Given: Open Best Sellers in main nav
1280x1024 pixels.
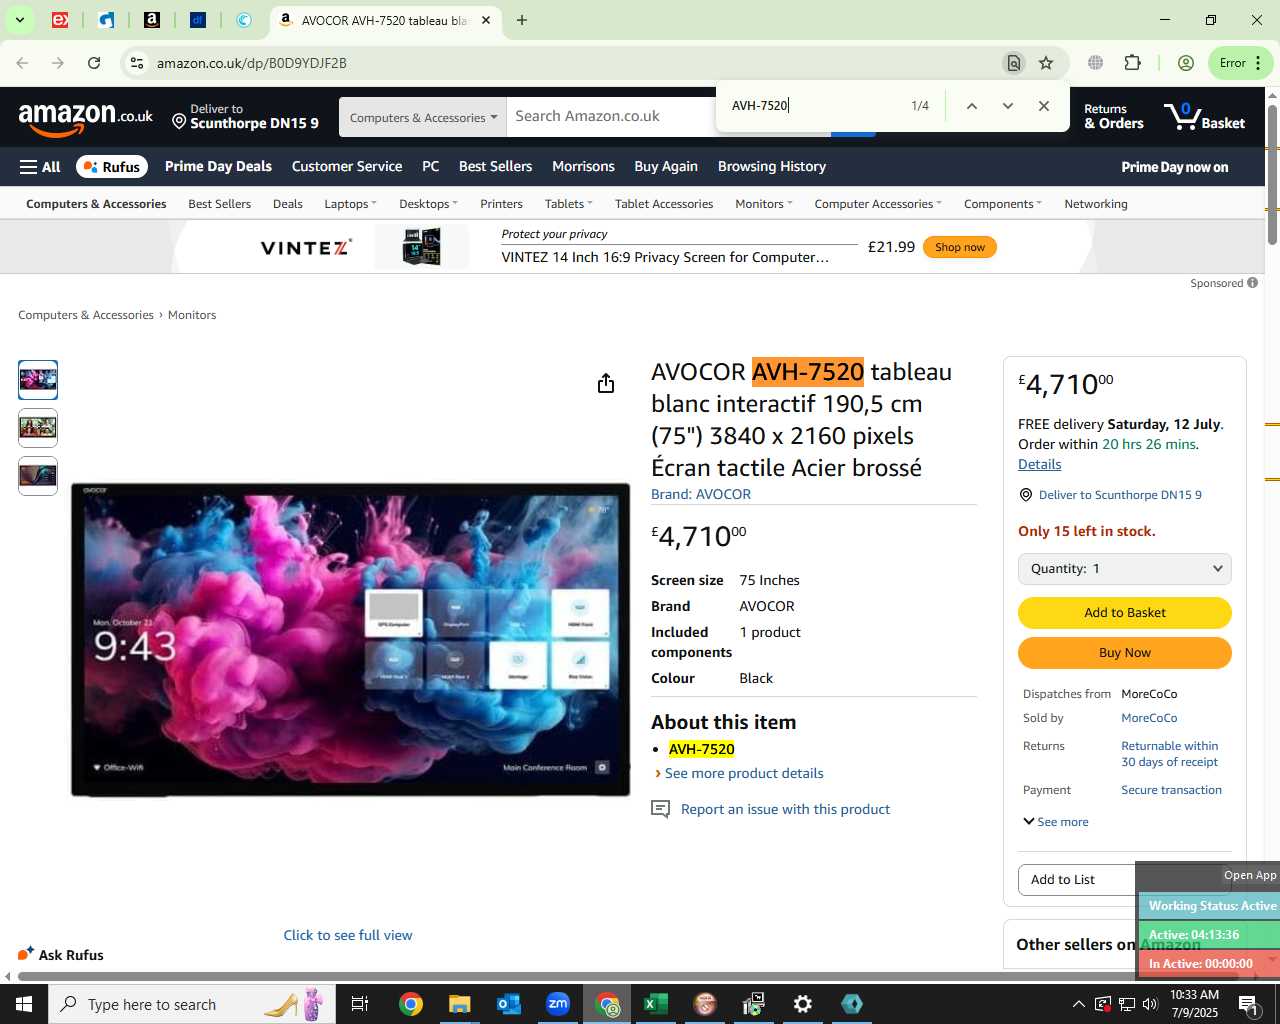Looking at the screenshot, I should pyautogui.click(x=495, y=166).
